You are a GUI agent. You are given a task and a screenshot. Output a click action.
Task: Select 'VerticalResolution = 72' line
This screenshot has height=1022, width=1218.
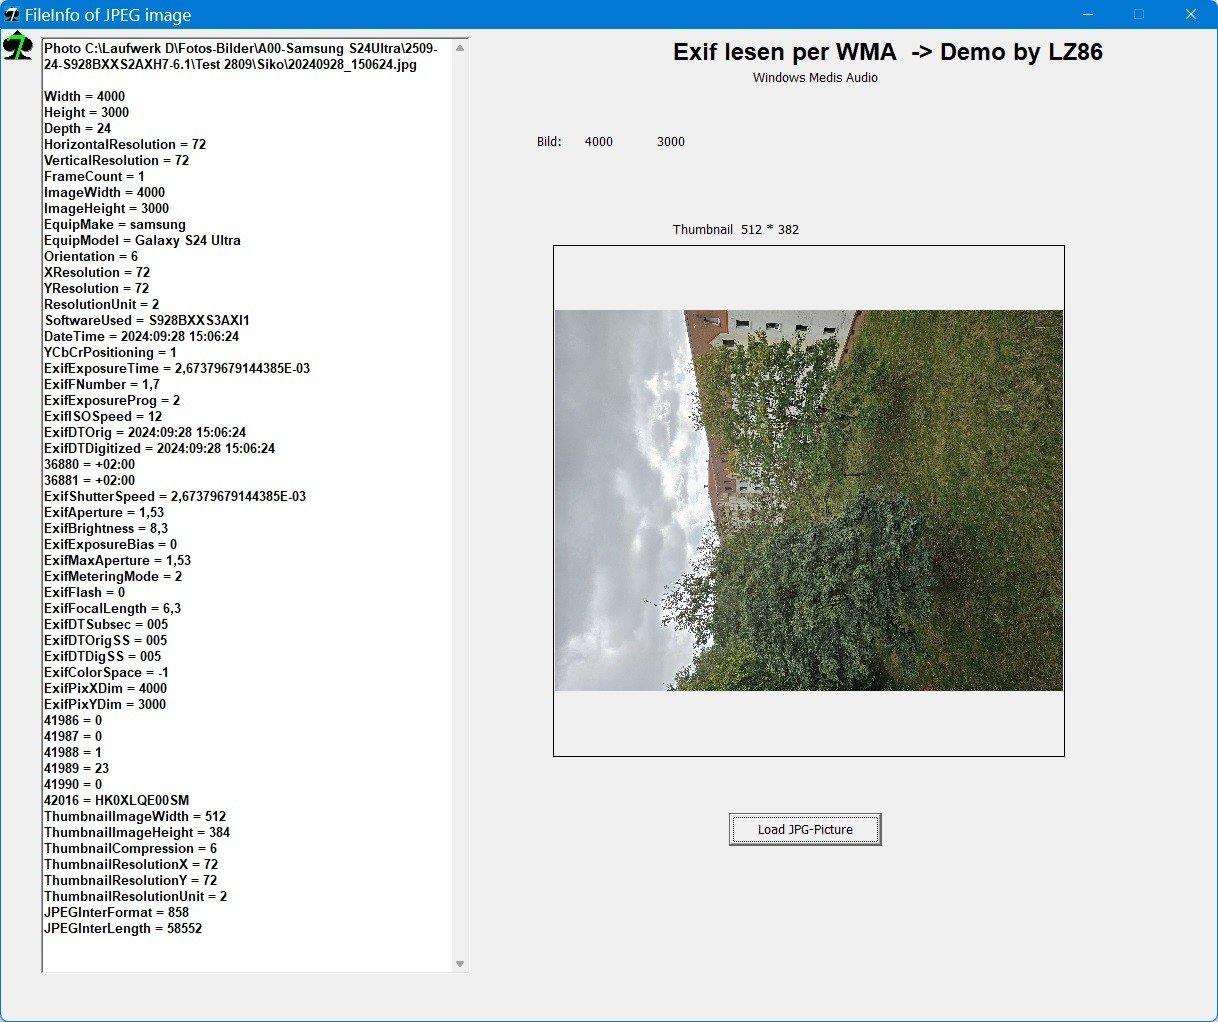pos(117,160)
